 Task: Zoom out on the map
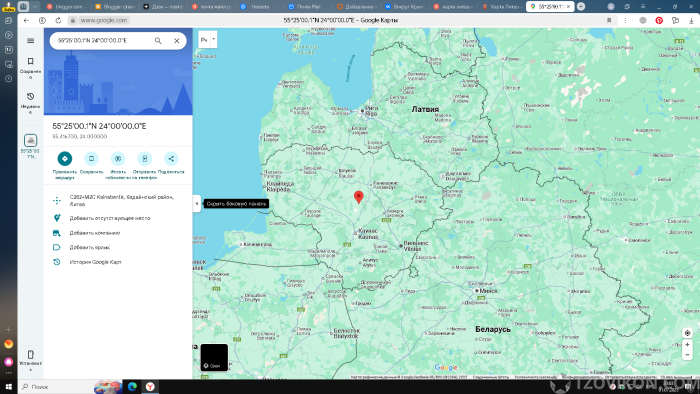coord(688,355)
